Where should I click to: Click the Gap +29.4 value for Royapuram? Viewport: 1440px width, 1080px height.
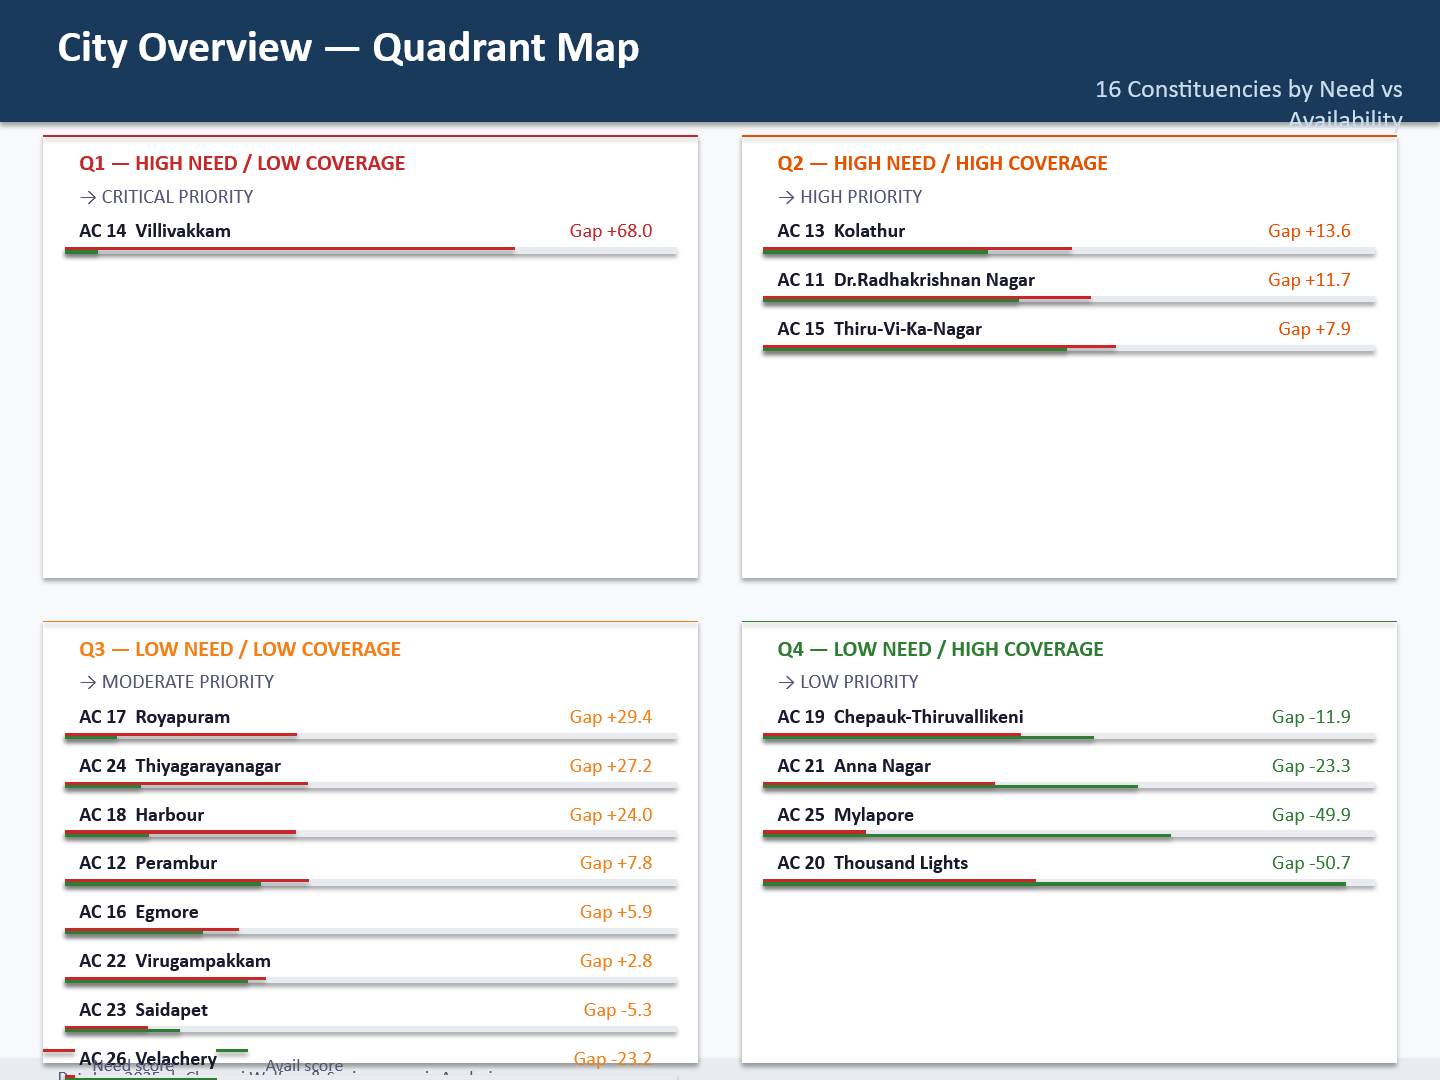coord(610,718)
